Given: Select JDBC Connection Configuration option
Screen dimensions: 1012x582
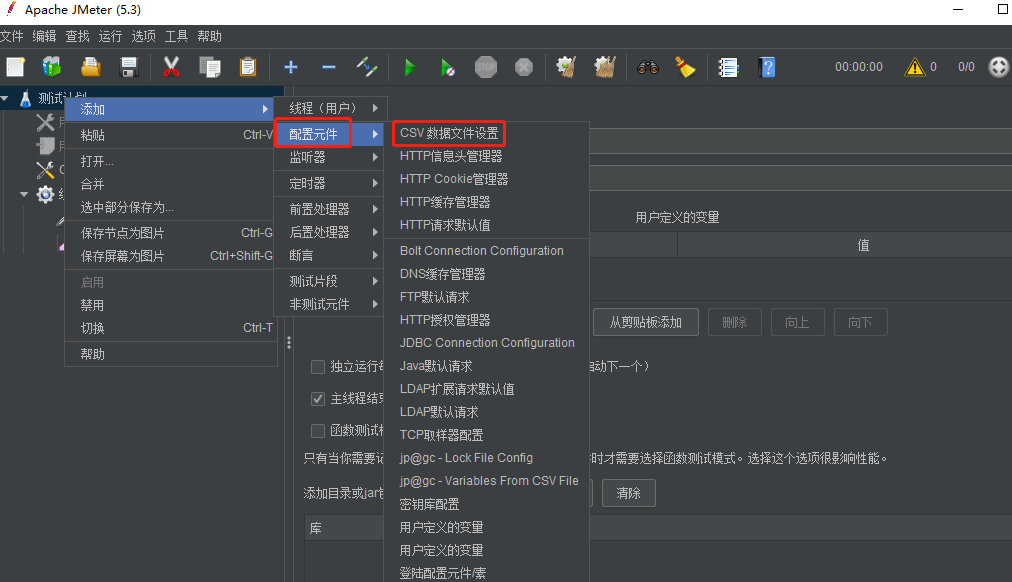Looking at the screenshot, I should [487, 343].
